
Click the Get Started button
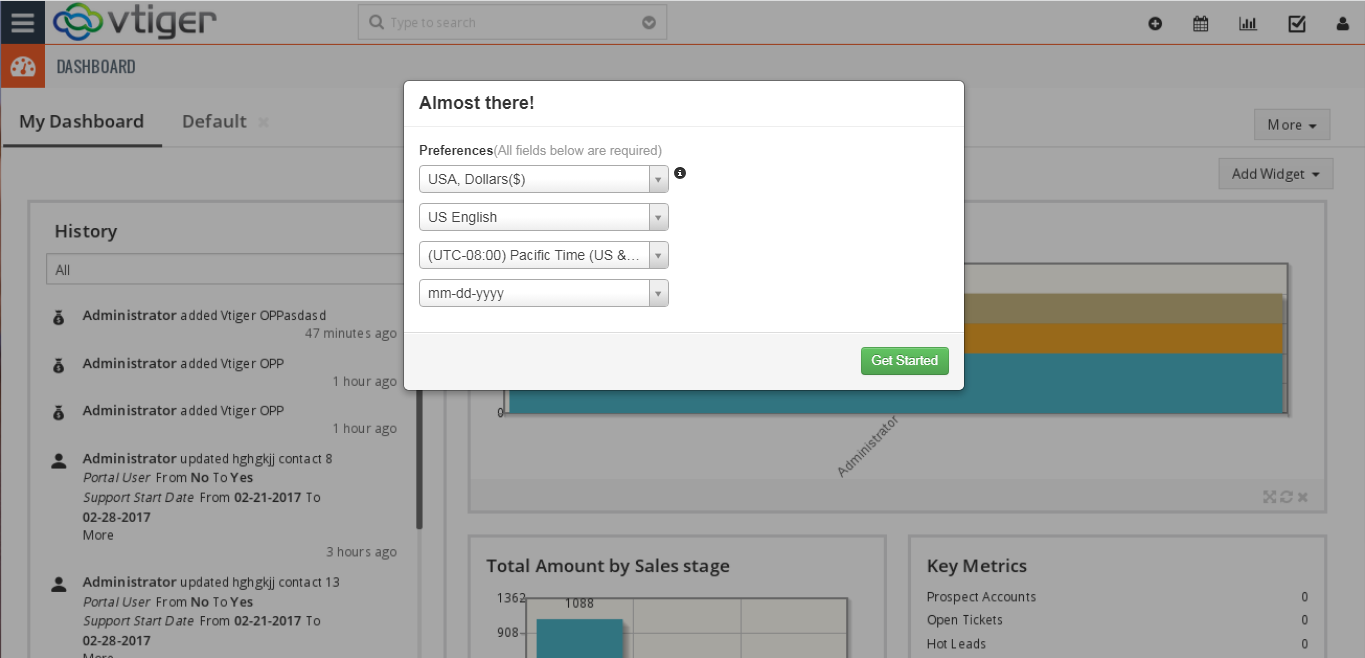tap(904, 360)
